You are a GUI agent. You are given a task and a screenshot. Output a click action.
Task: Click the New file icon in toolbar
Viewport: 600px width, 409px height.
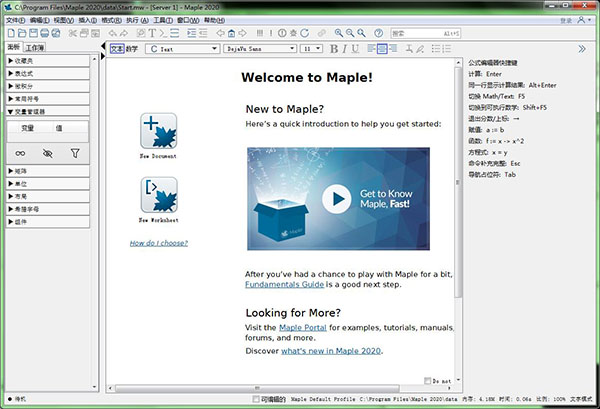(11, 33)
